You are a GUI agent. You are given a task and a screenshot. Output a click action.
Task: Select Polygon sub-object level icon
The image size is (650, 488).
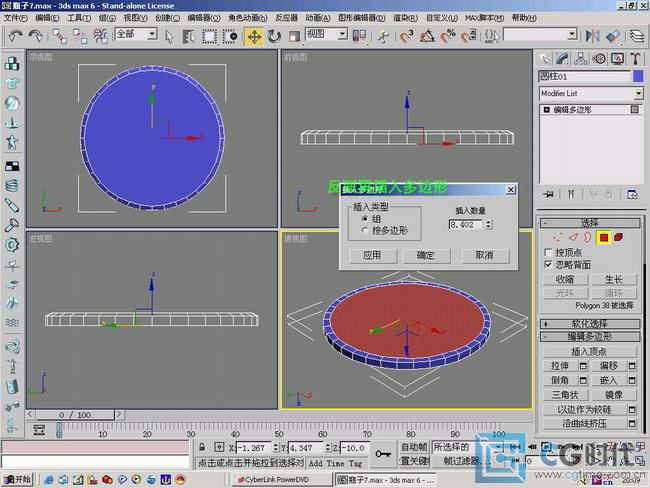point(603,237)
